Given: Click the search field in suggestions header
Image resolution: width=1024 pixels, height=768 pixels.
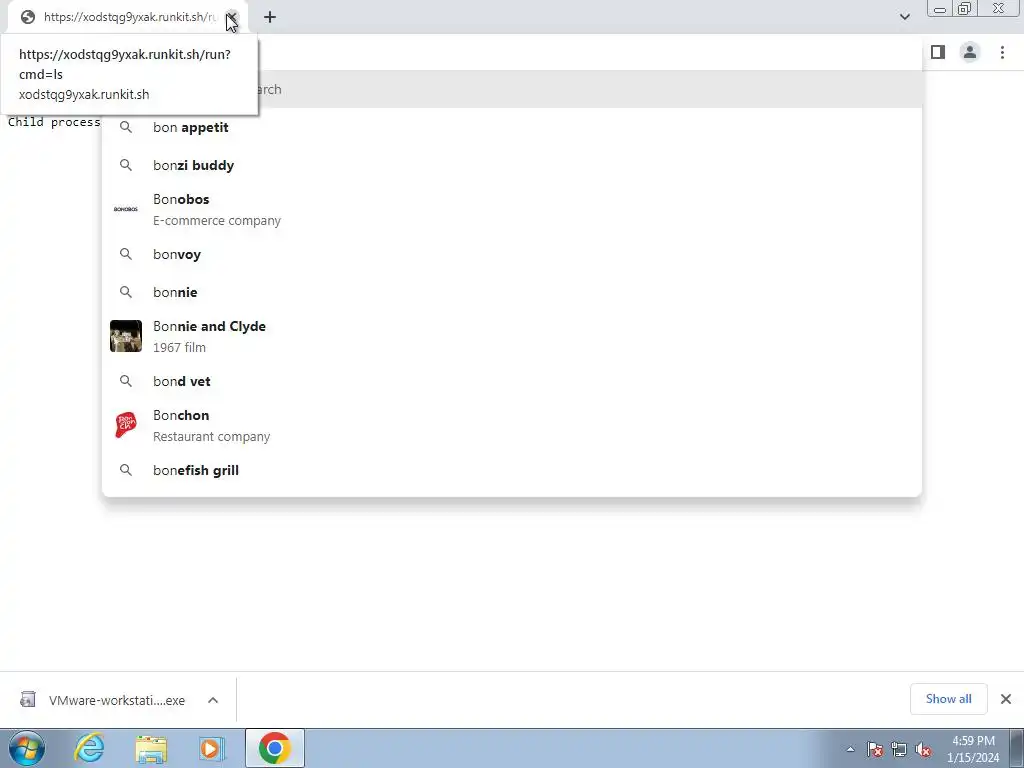Looking at the screenshot, I should [x=512, y=89].
